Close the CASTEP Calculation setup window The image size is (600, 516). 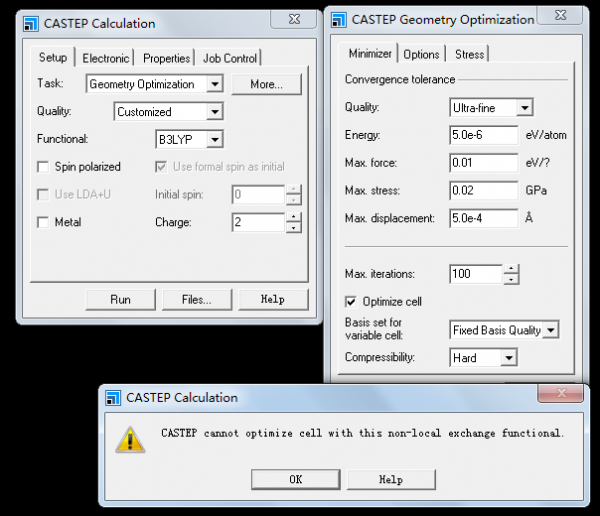294,19
